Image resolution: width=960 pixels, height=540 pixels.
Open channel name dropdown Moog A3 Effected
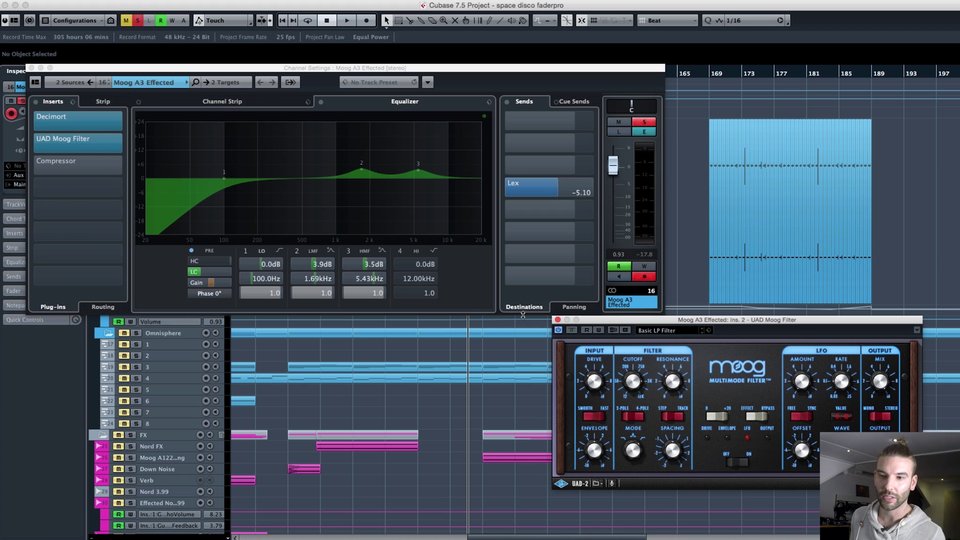(x=149, y=82)
